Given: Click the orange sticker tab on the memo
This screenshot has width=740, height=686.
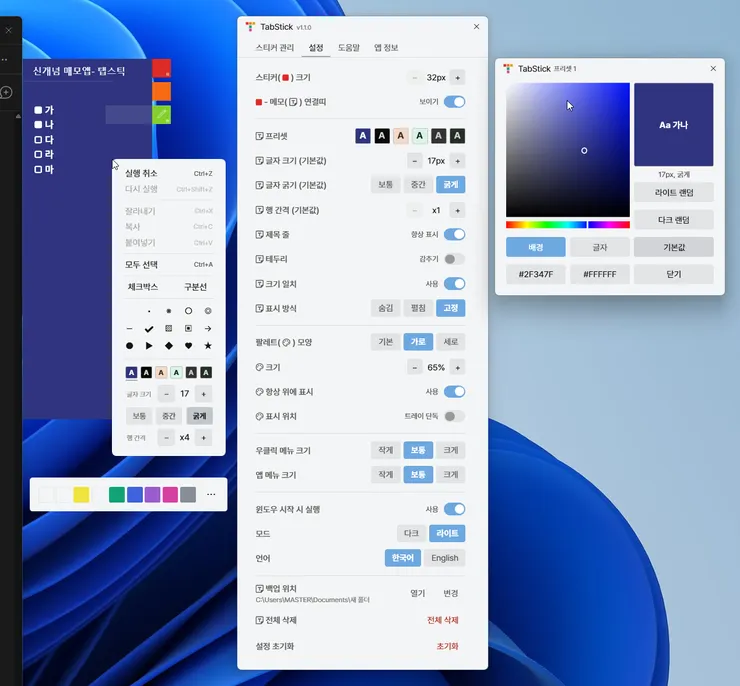Looking at the screenshot, I should [x=161, y=91].
